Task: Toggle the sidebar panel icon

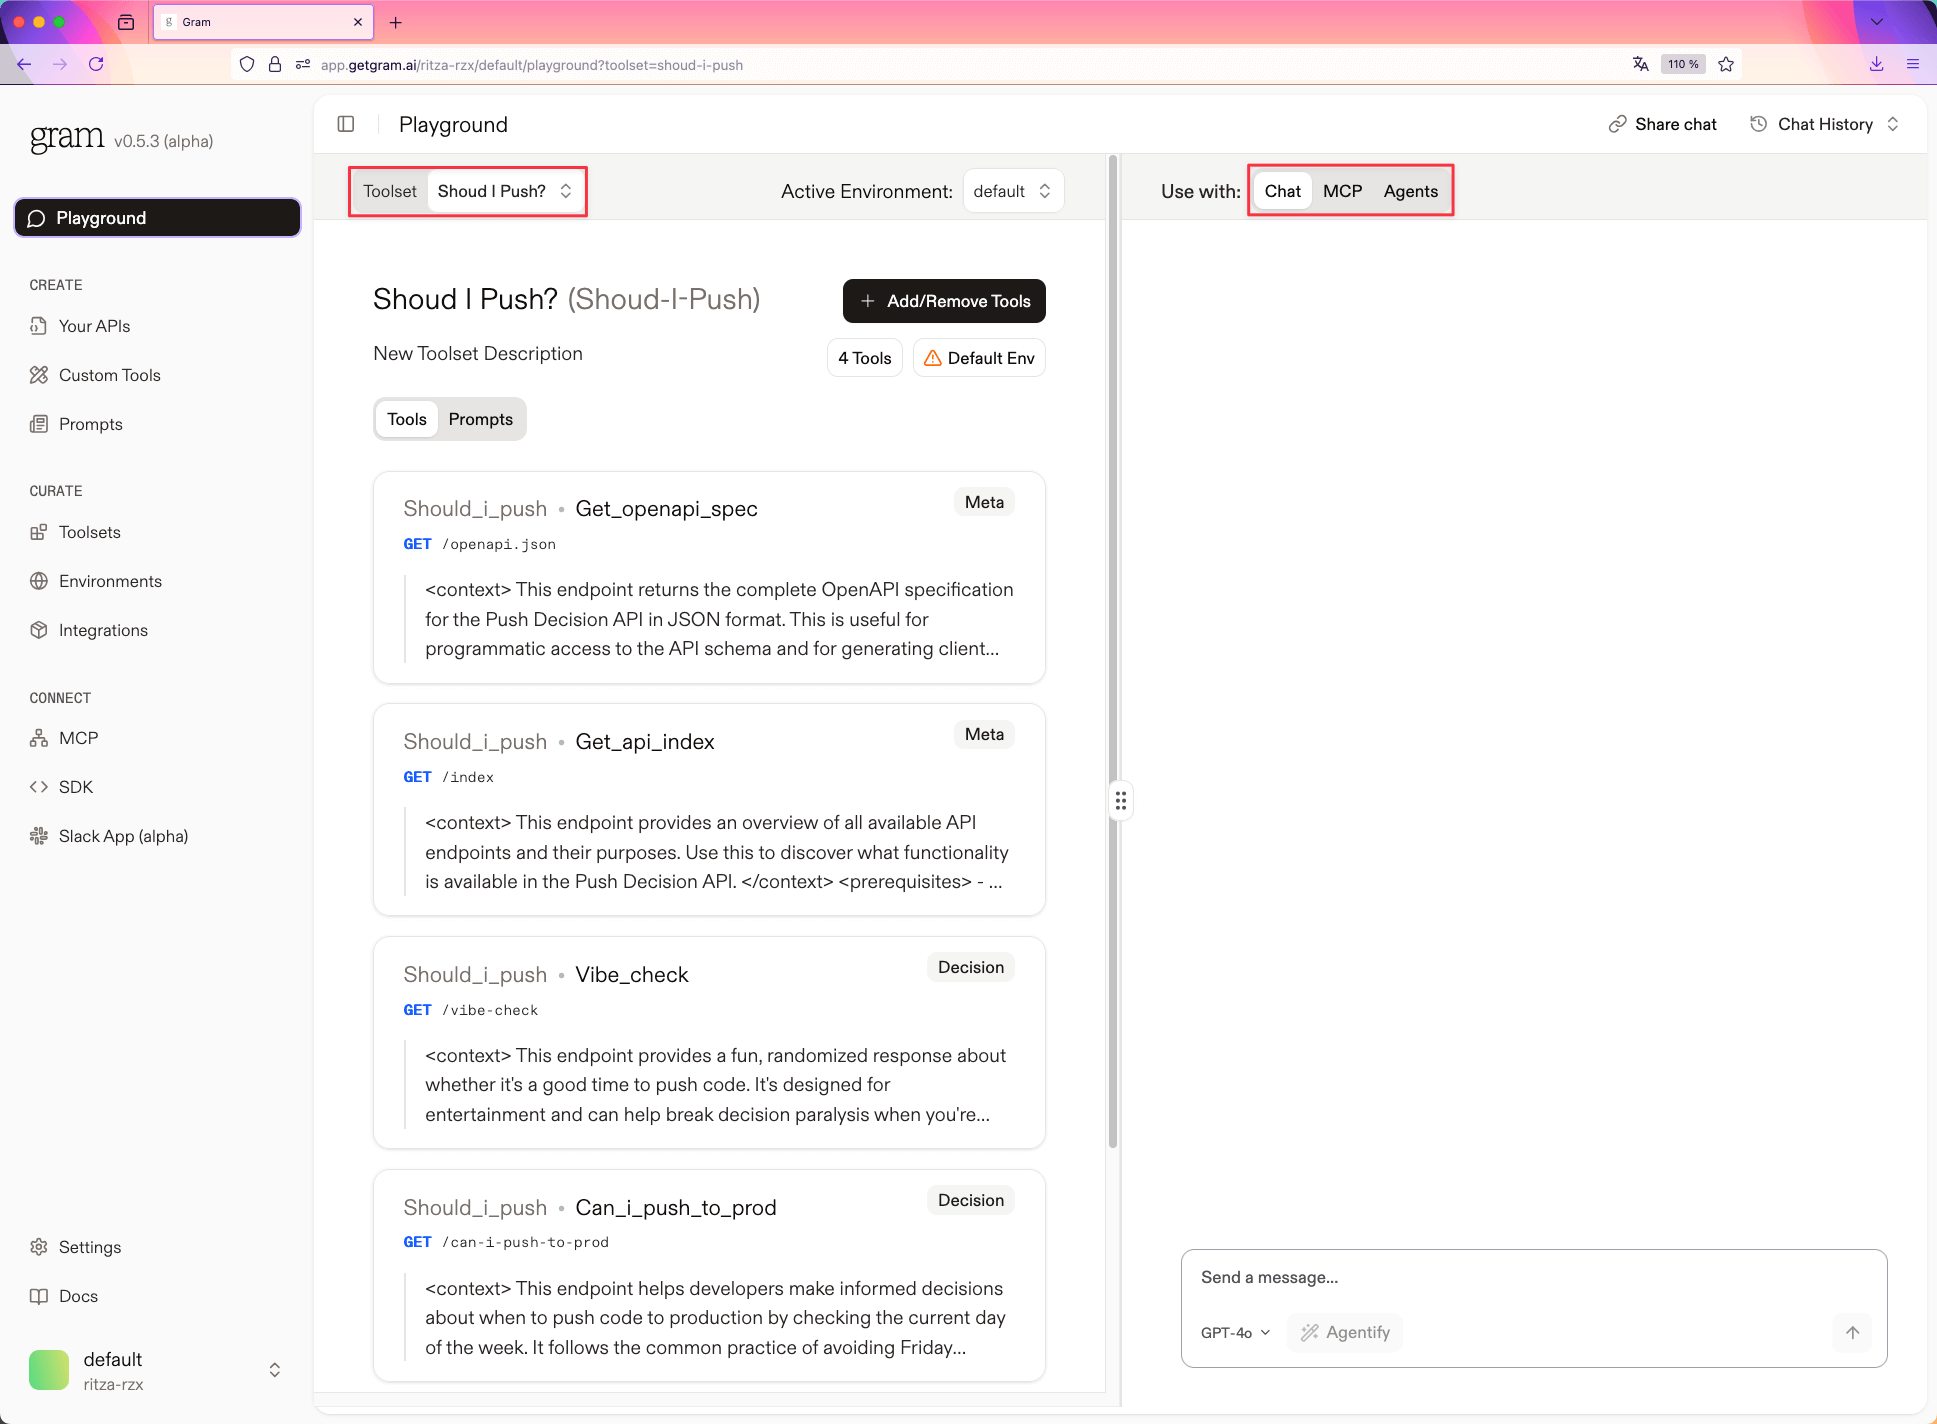Action: [x=346, y=124]
